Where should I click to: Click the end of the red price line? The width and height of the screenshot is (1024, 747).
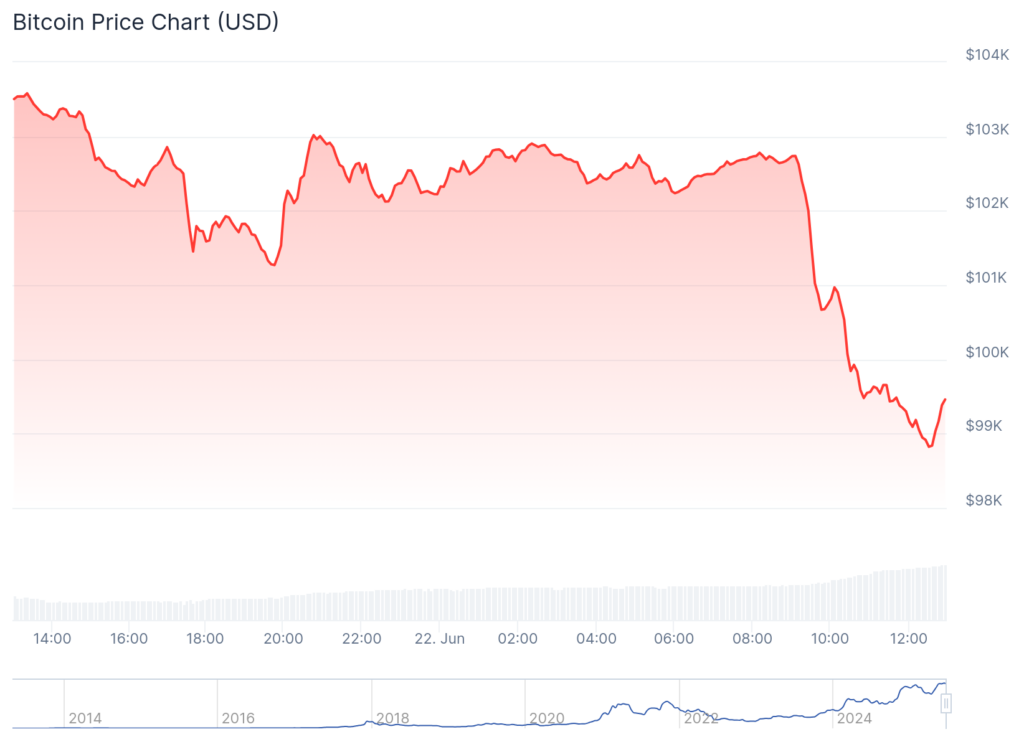pos(945,399)
